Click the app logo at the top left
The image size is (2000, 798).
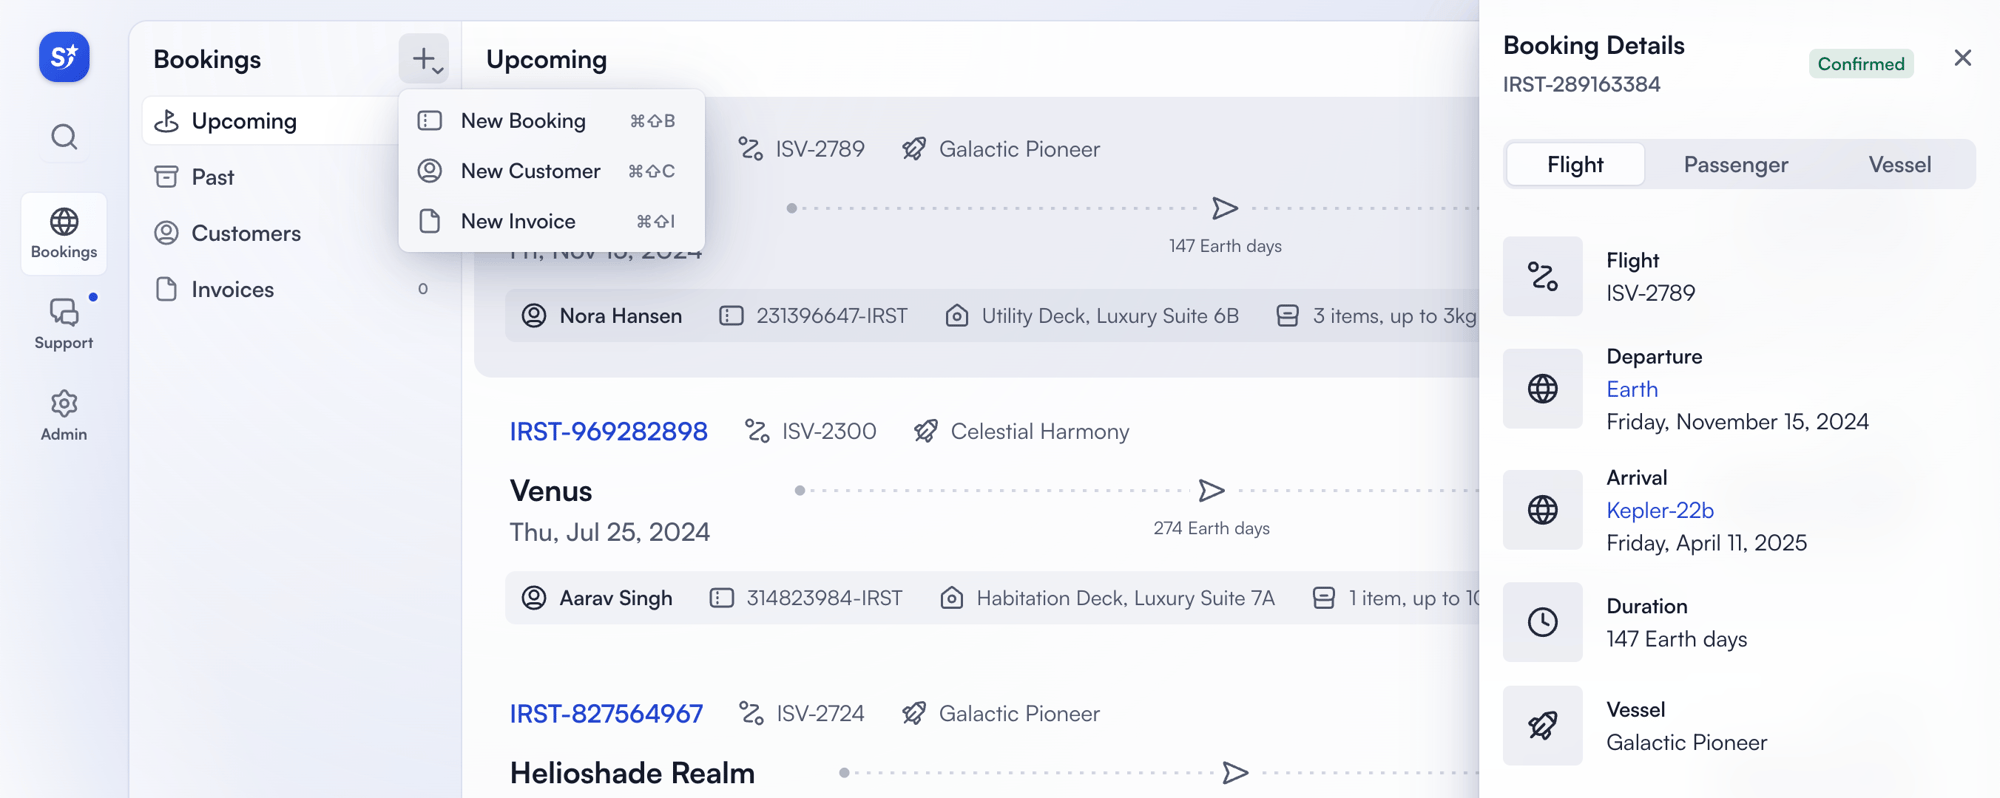pos(64,57)
